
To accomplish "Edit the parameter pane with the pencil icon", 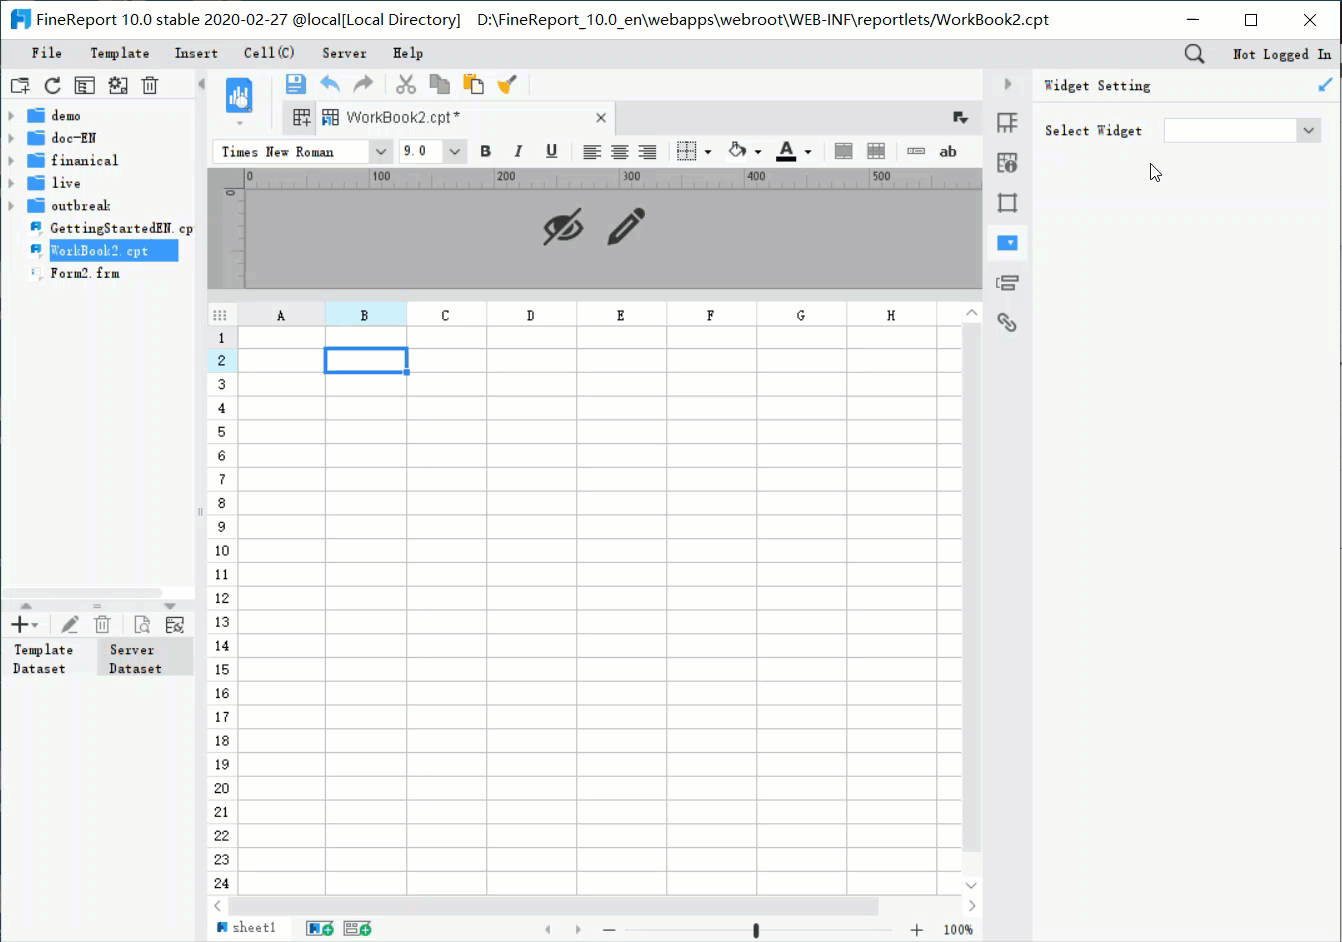I will coord(626,227).
